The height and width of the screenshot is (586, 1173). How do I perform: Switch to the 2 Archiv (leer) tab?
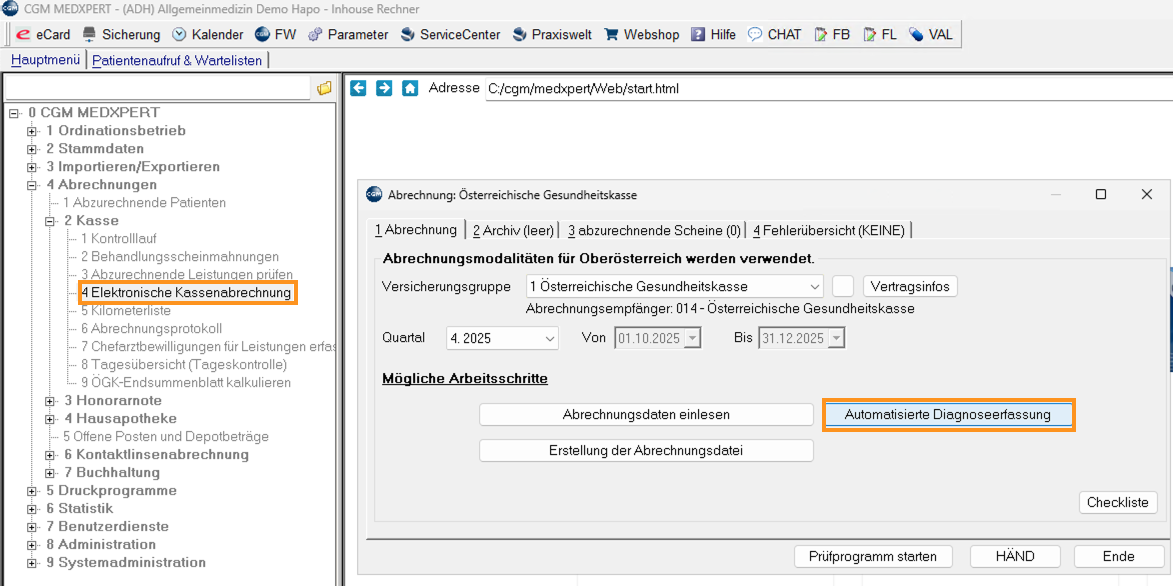(511, 230)
